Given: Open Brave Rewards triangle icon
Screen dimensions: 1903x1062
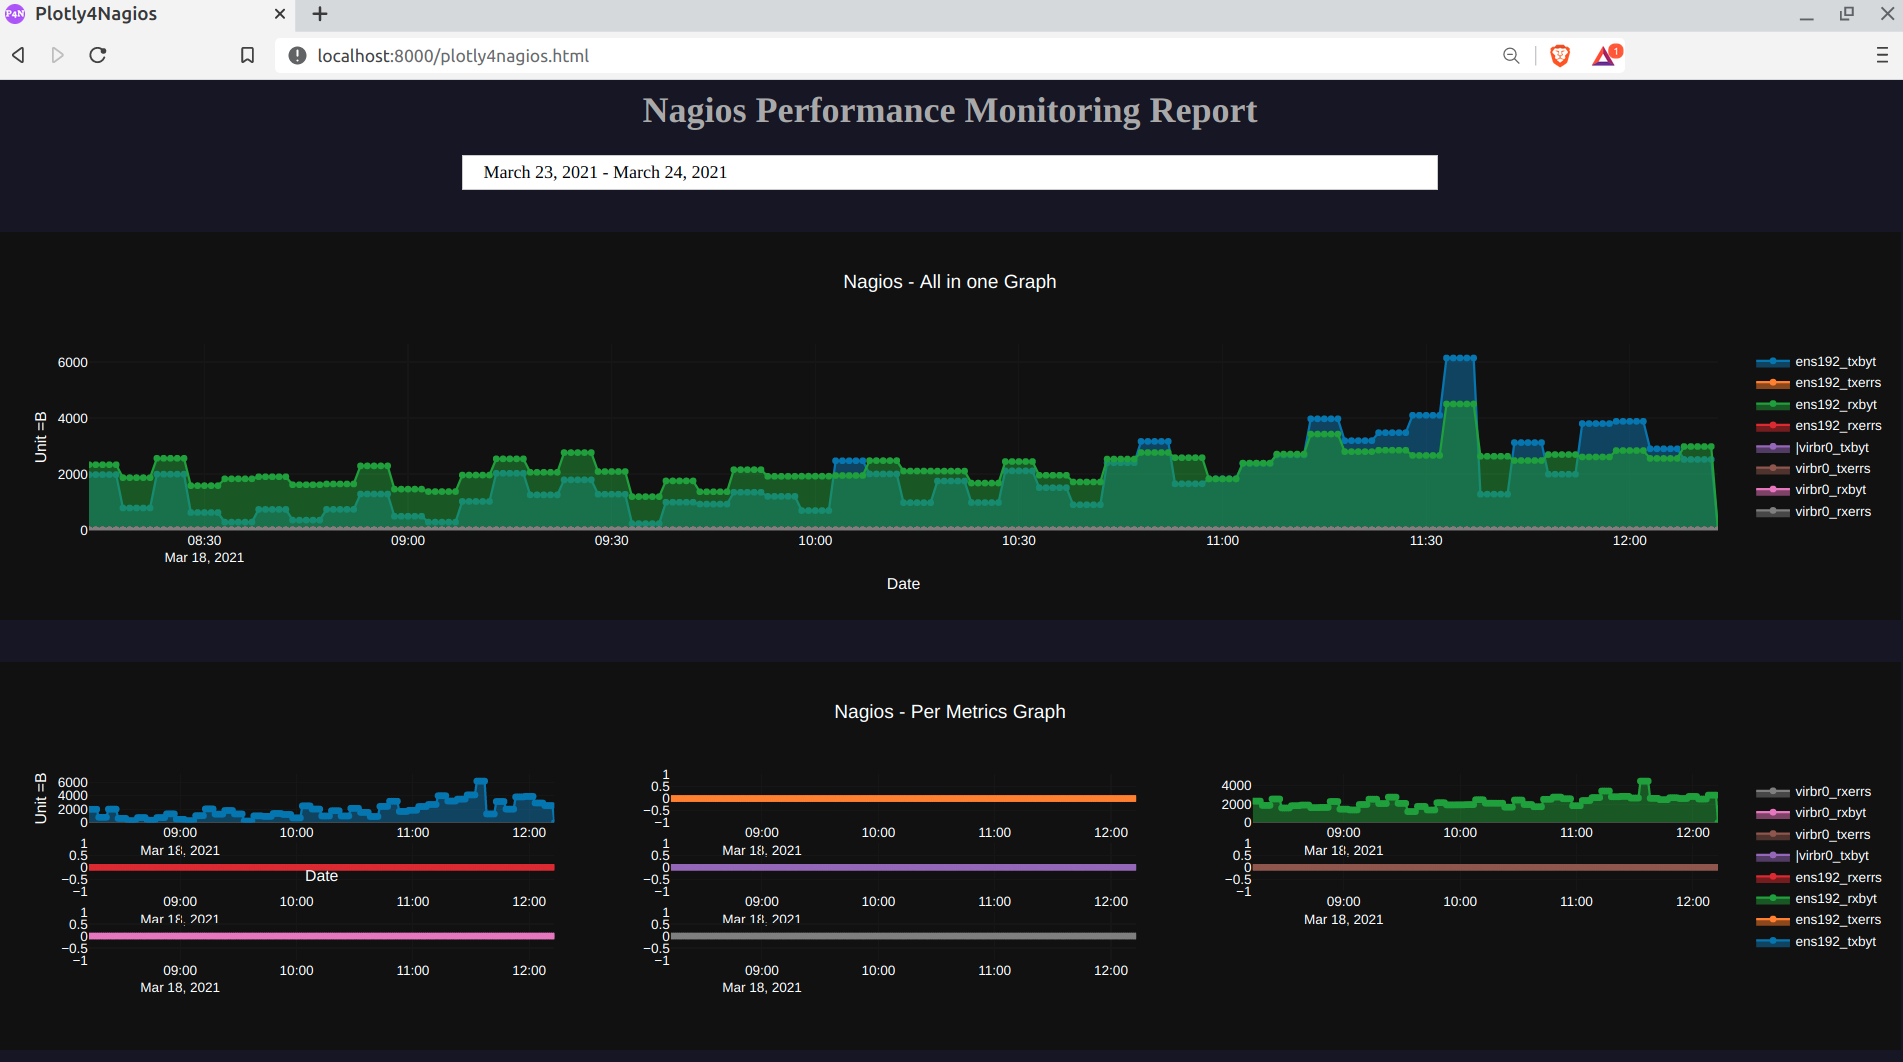Looking at the screenshot, I should point(1606,55).
